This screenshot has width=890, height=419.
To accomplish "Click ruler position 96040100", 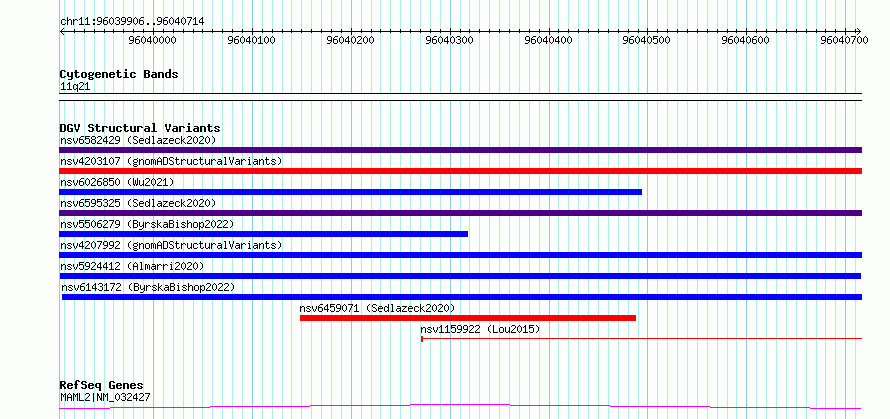I will pos(251,40).
